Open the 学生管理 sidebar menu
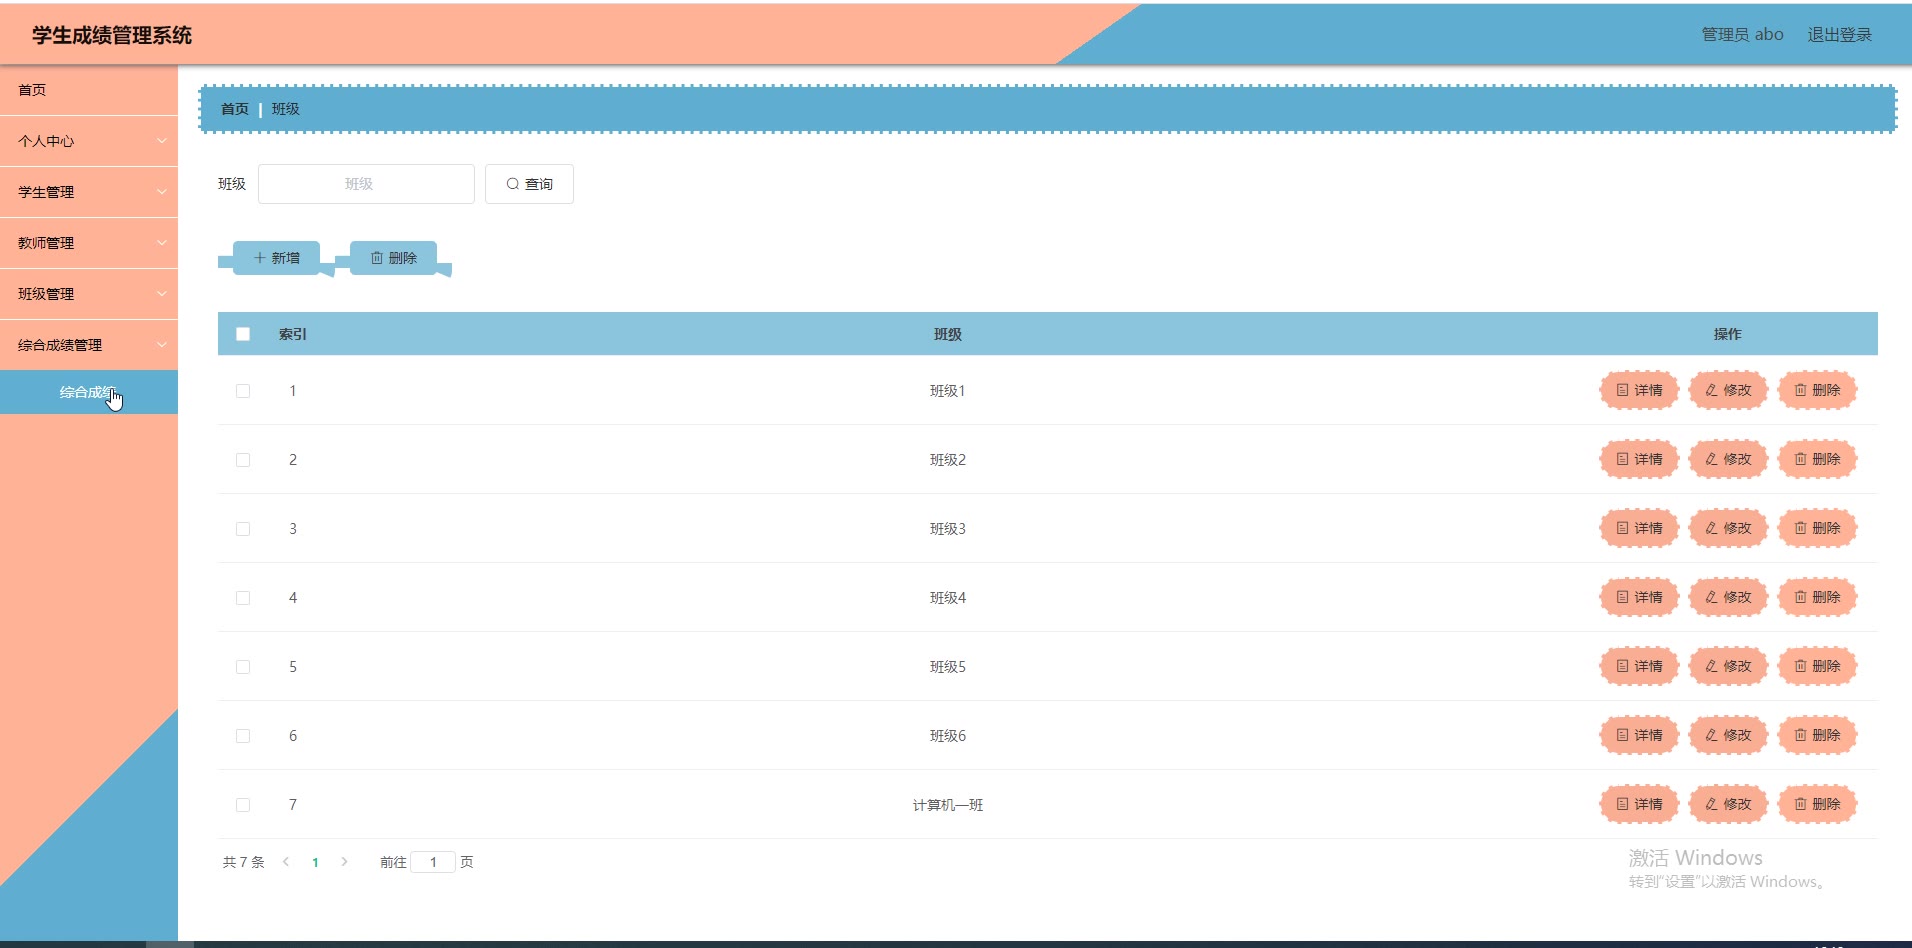This screenshot has height=948, width=1912. [x=89, y=192]
